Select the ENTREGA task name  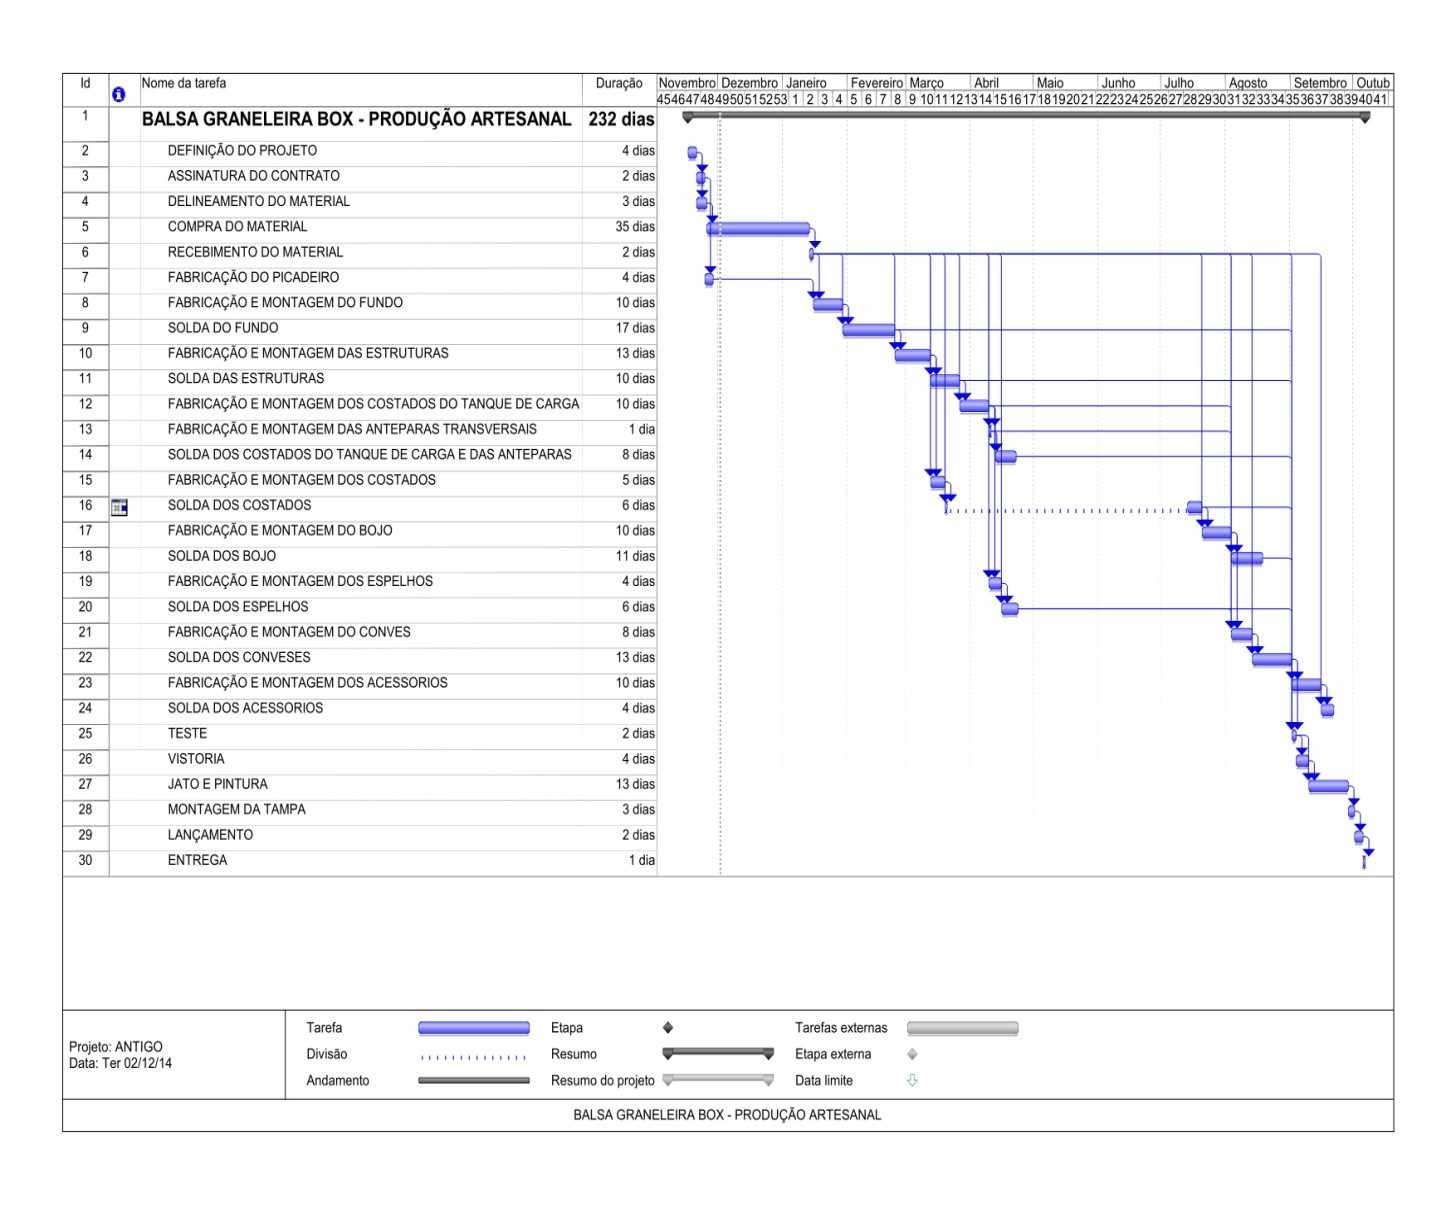(197, 860)
